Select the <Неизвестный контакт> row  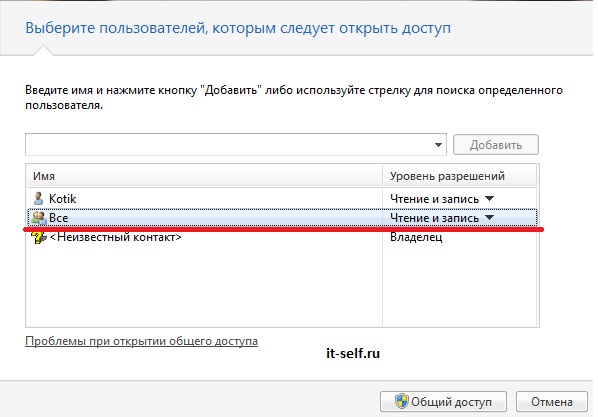[x=282, y=237]
